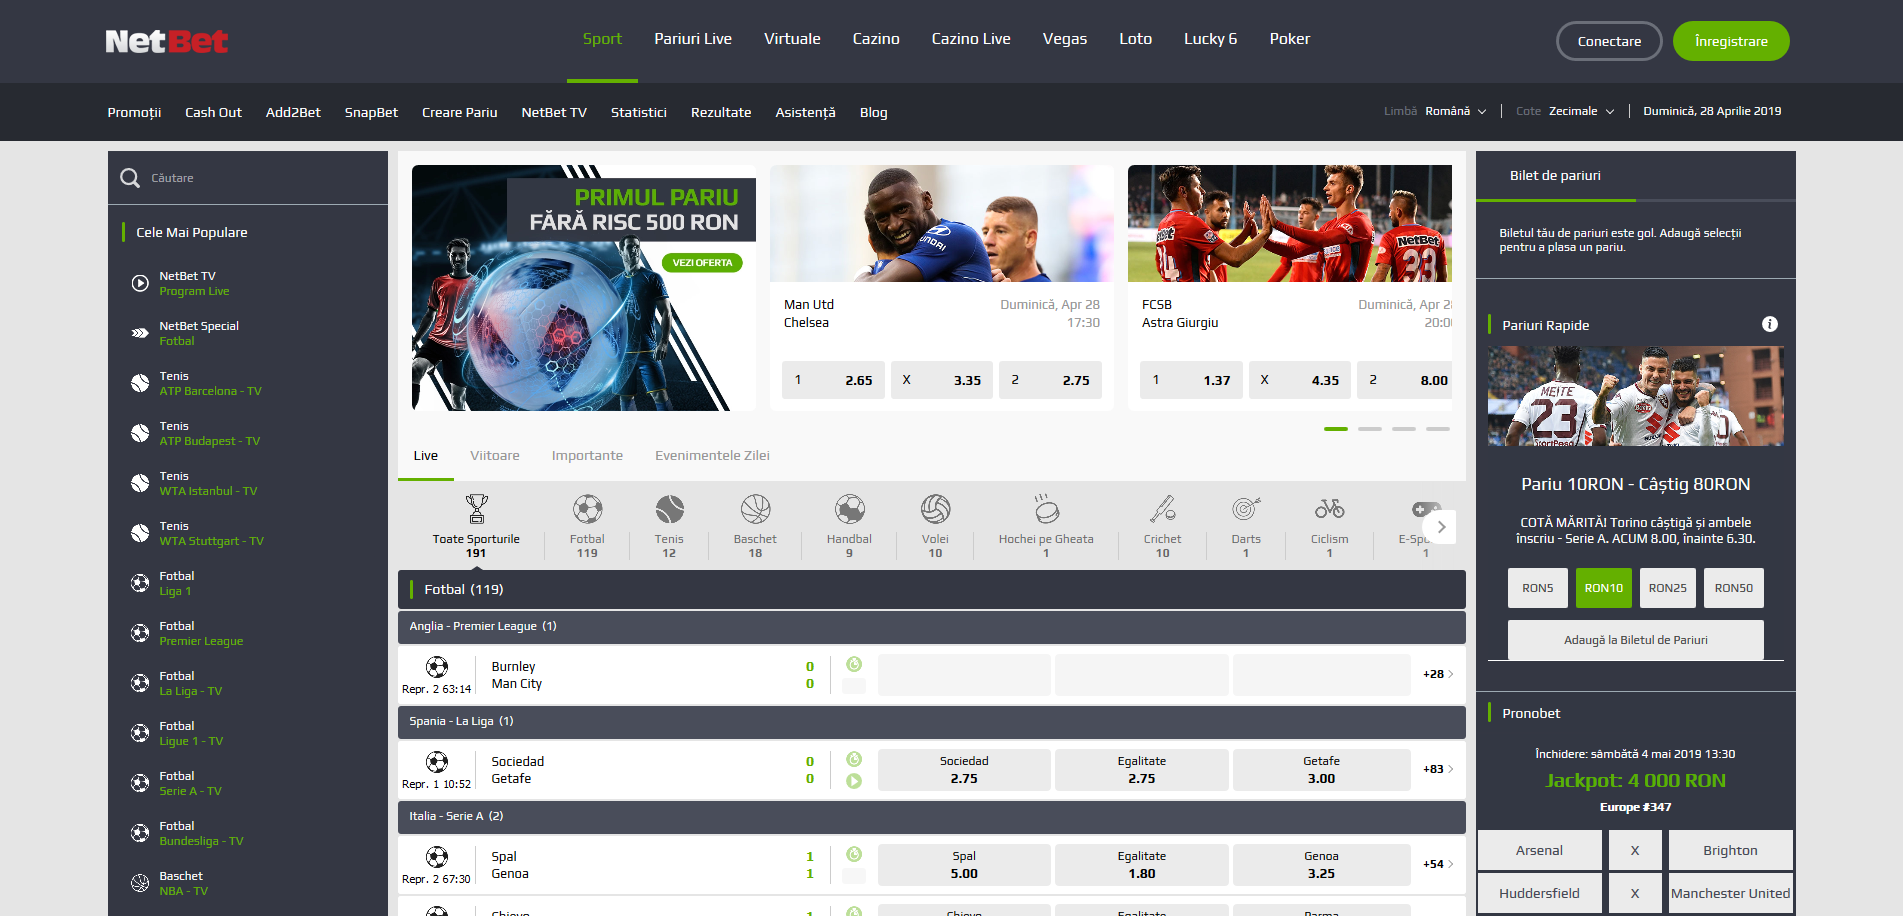1903x916 pixels.
Task: Click the Înregistrare button
Action: [x=1731, y=41]
